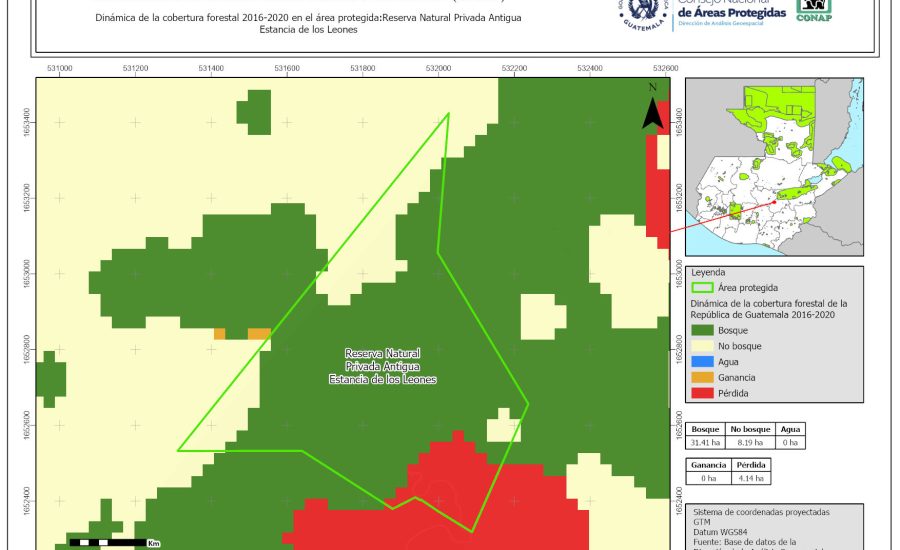The width and height of the screenshot is (900, 550).
Task: Click the red location dot on inset map
Action: coord(773,203)
